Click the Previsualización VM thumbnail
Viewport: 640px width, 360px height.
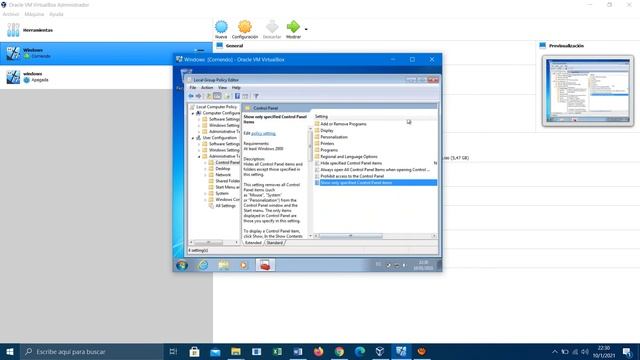588,91
